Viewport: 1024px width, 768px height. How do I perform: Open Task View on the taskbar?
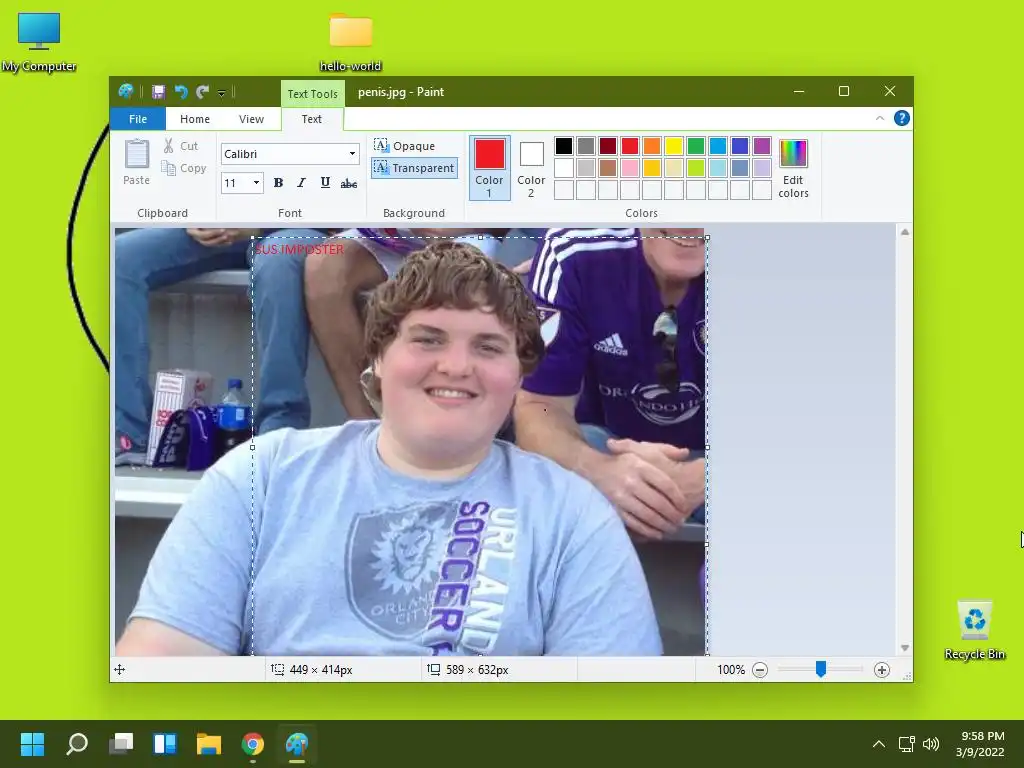click(121, 744)
